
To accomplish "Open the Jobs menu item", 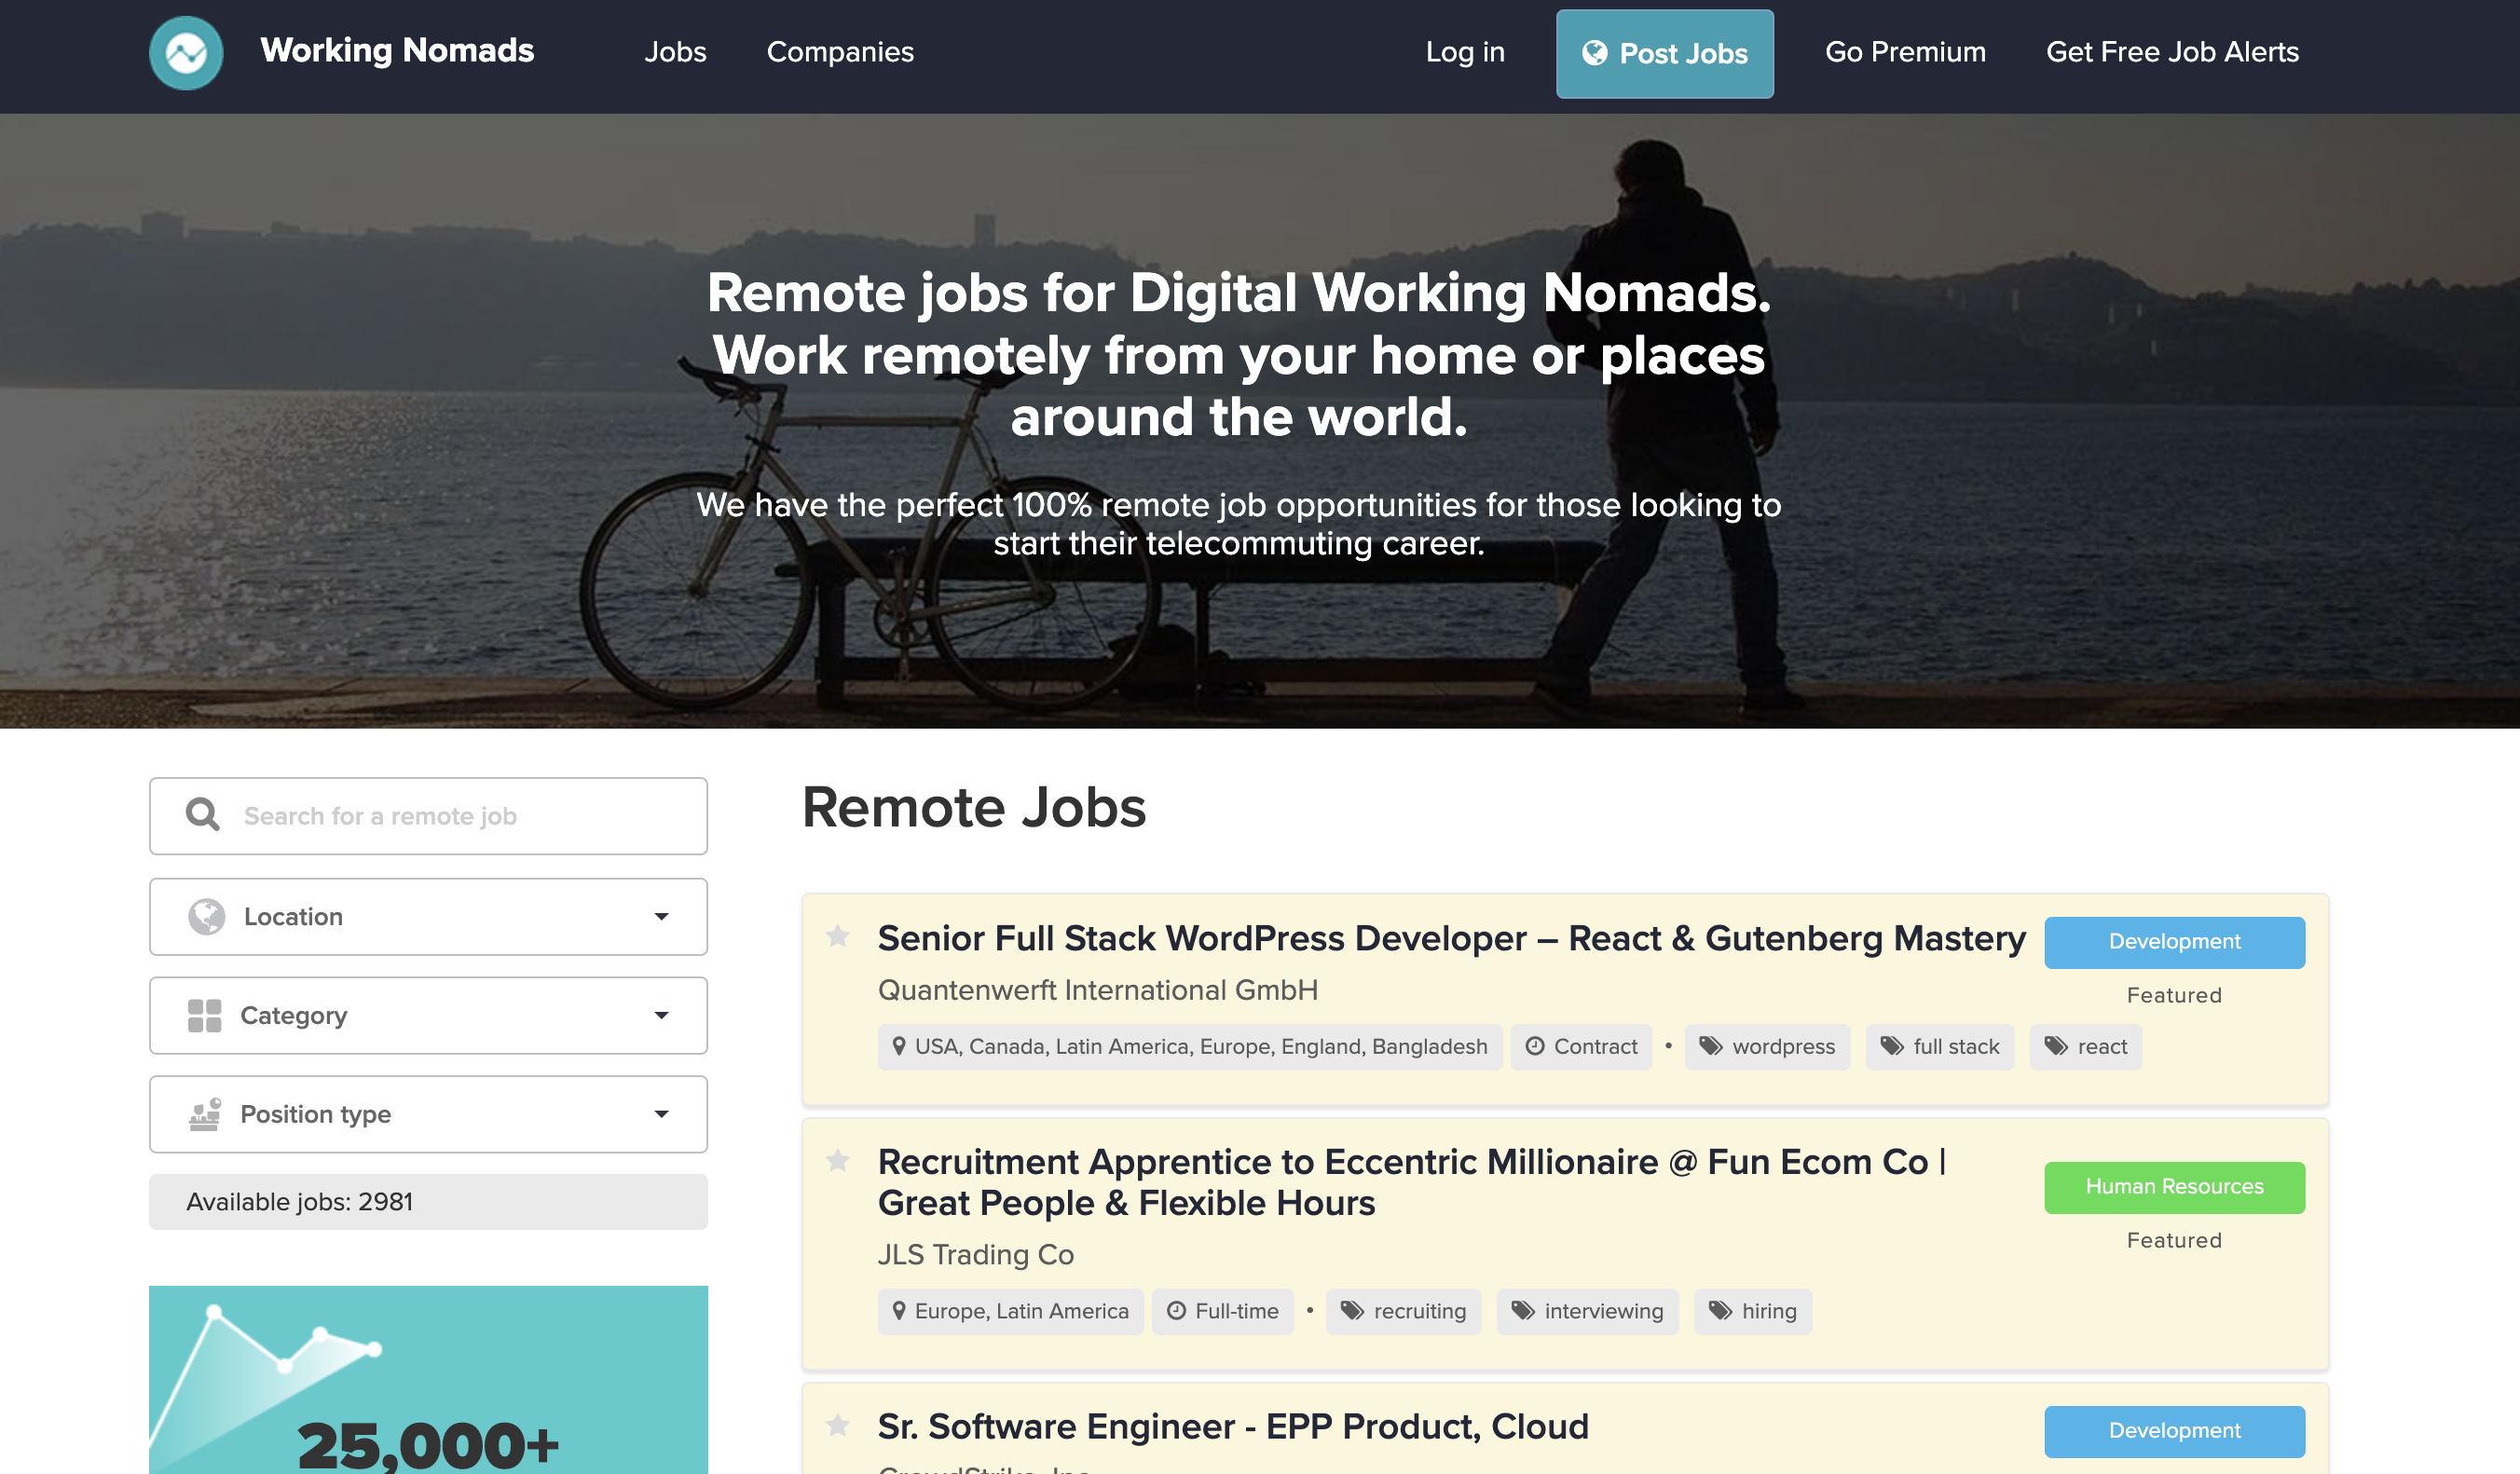I will tap(675, 52).
